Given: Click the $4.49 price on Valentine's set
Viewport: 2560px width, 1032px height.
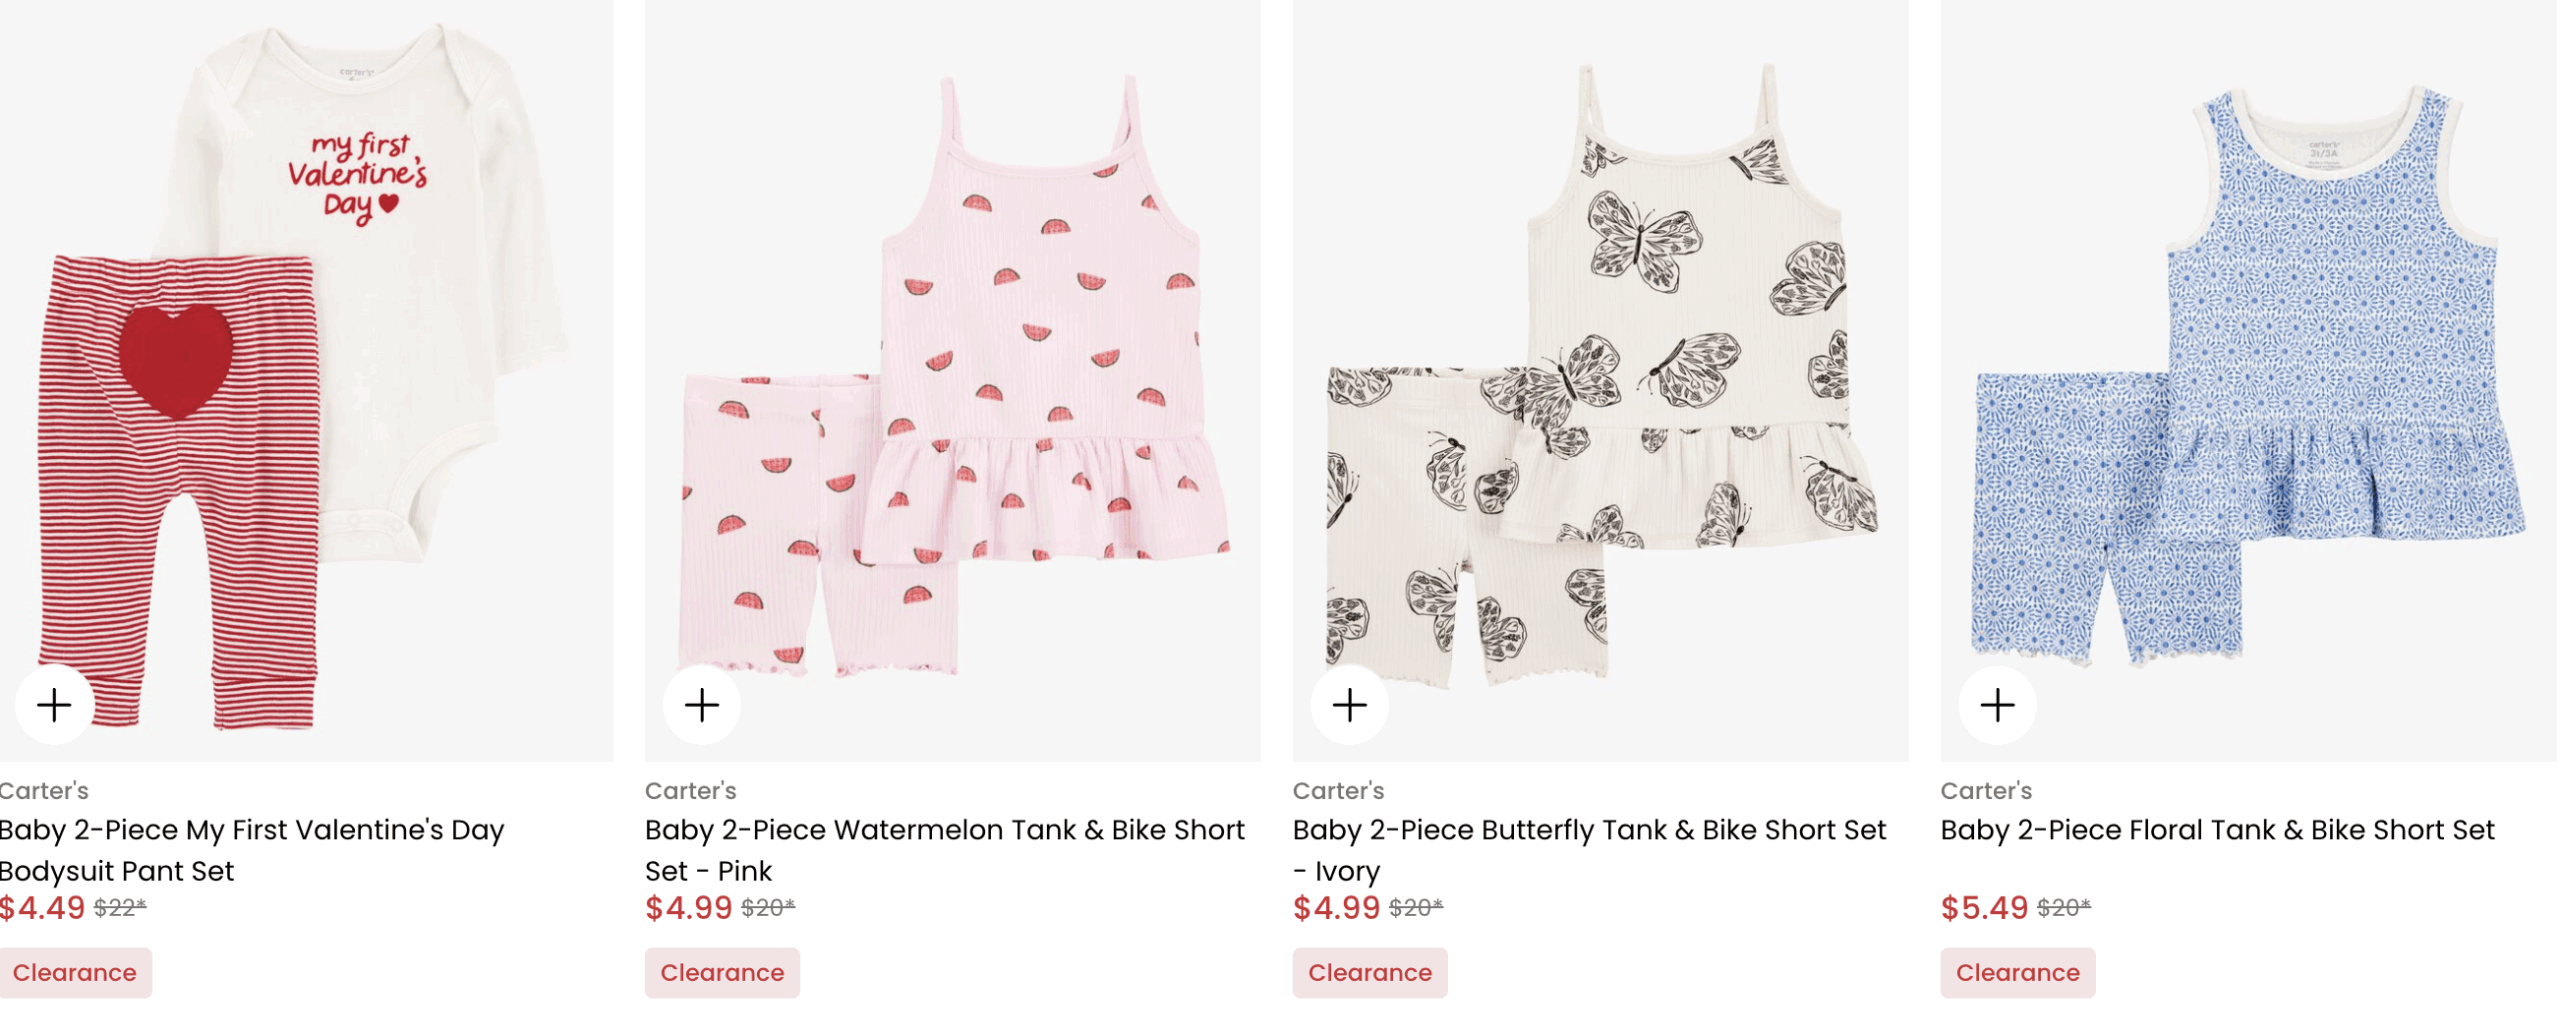Looking at the screenshot, I should click(x=42, y=909).
